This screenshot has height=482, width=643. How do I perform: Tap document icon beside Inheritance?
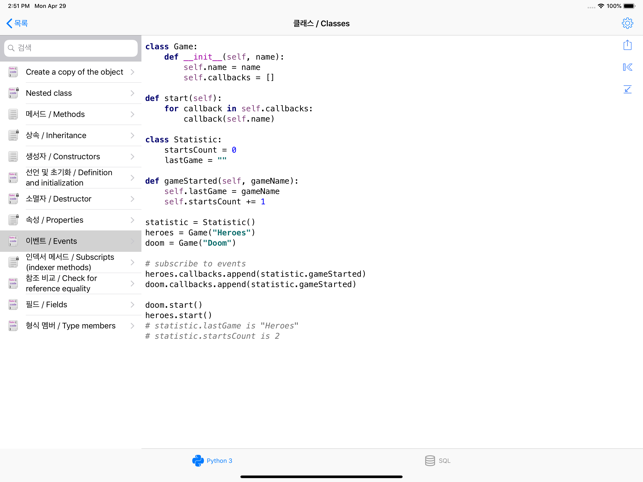tap(13, 135)
